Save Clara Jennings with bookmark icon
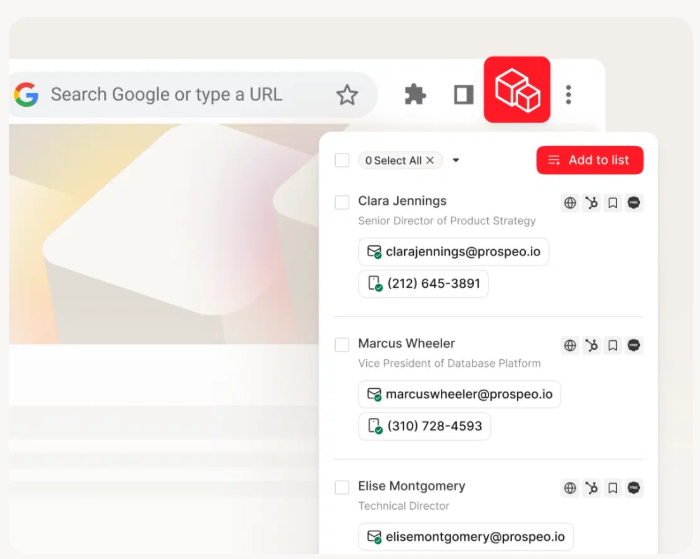This screenshot has height=559, width=700. pyautogui.click(x=613, y=203)
